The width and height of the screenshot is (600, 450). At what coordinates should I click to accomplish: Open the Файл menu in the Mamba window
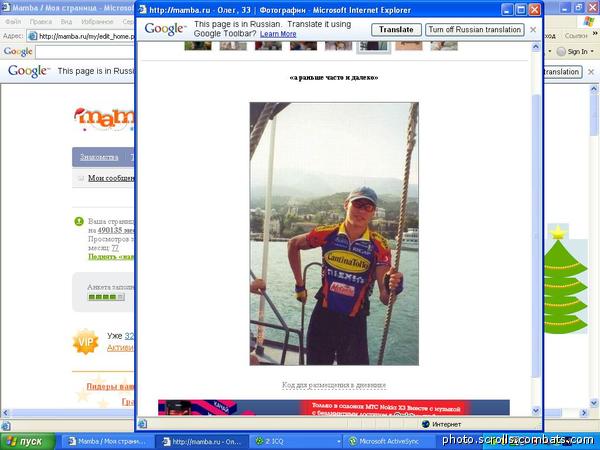(x=13, y=22)
